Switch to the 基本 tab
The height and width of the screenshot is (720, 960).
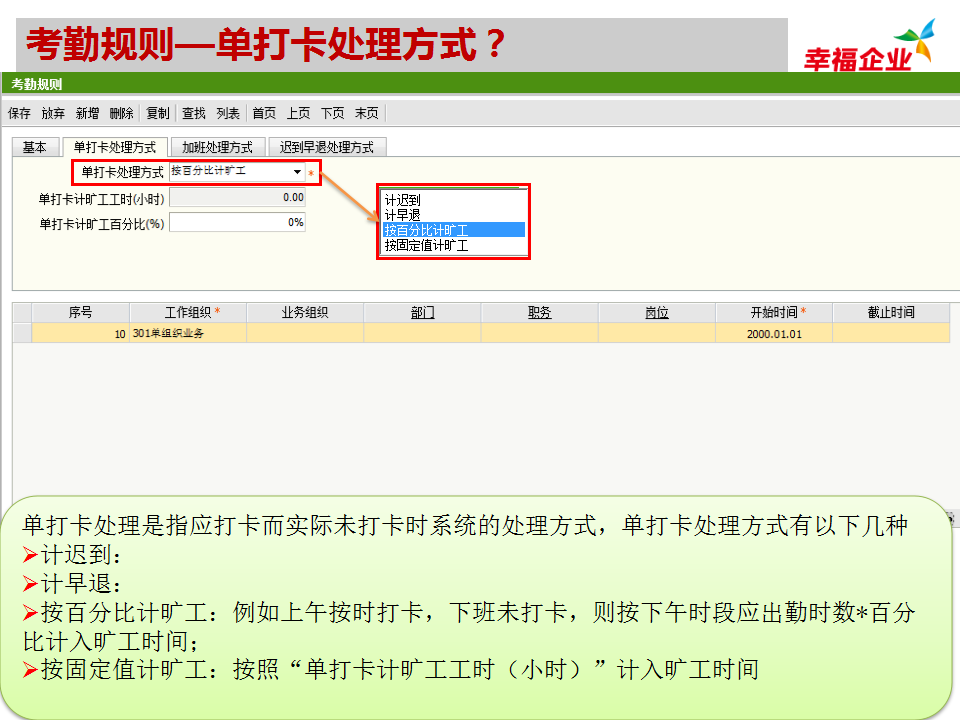[x=35, y=147]
